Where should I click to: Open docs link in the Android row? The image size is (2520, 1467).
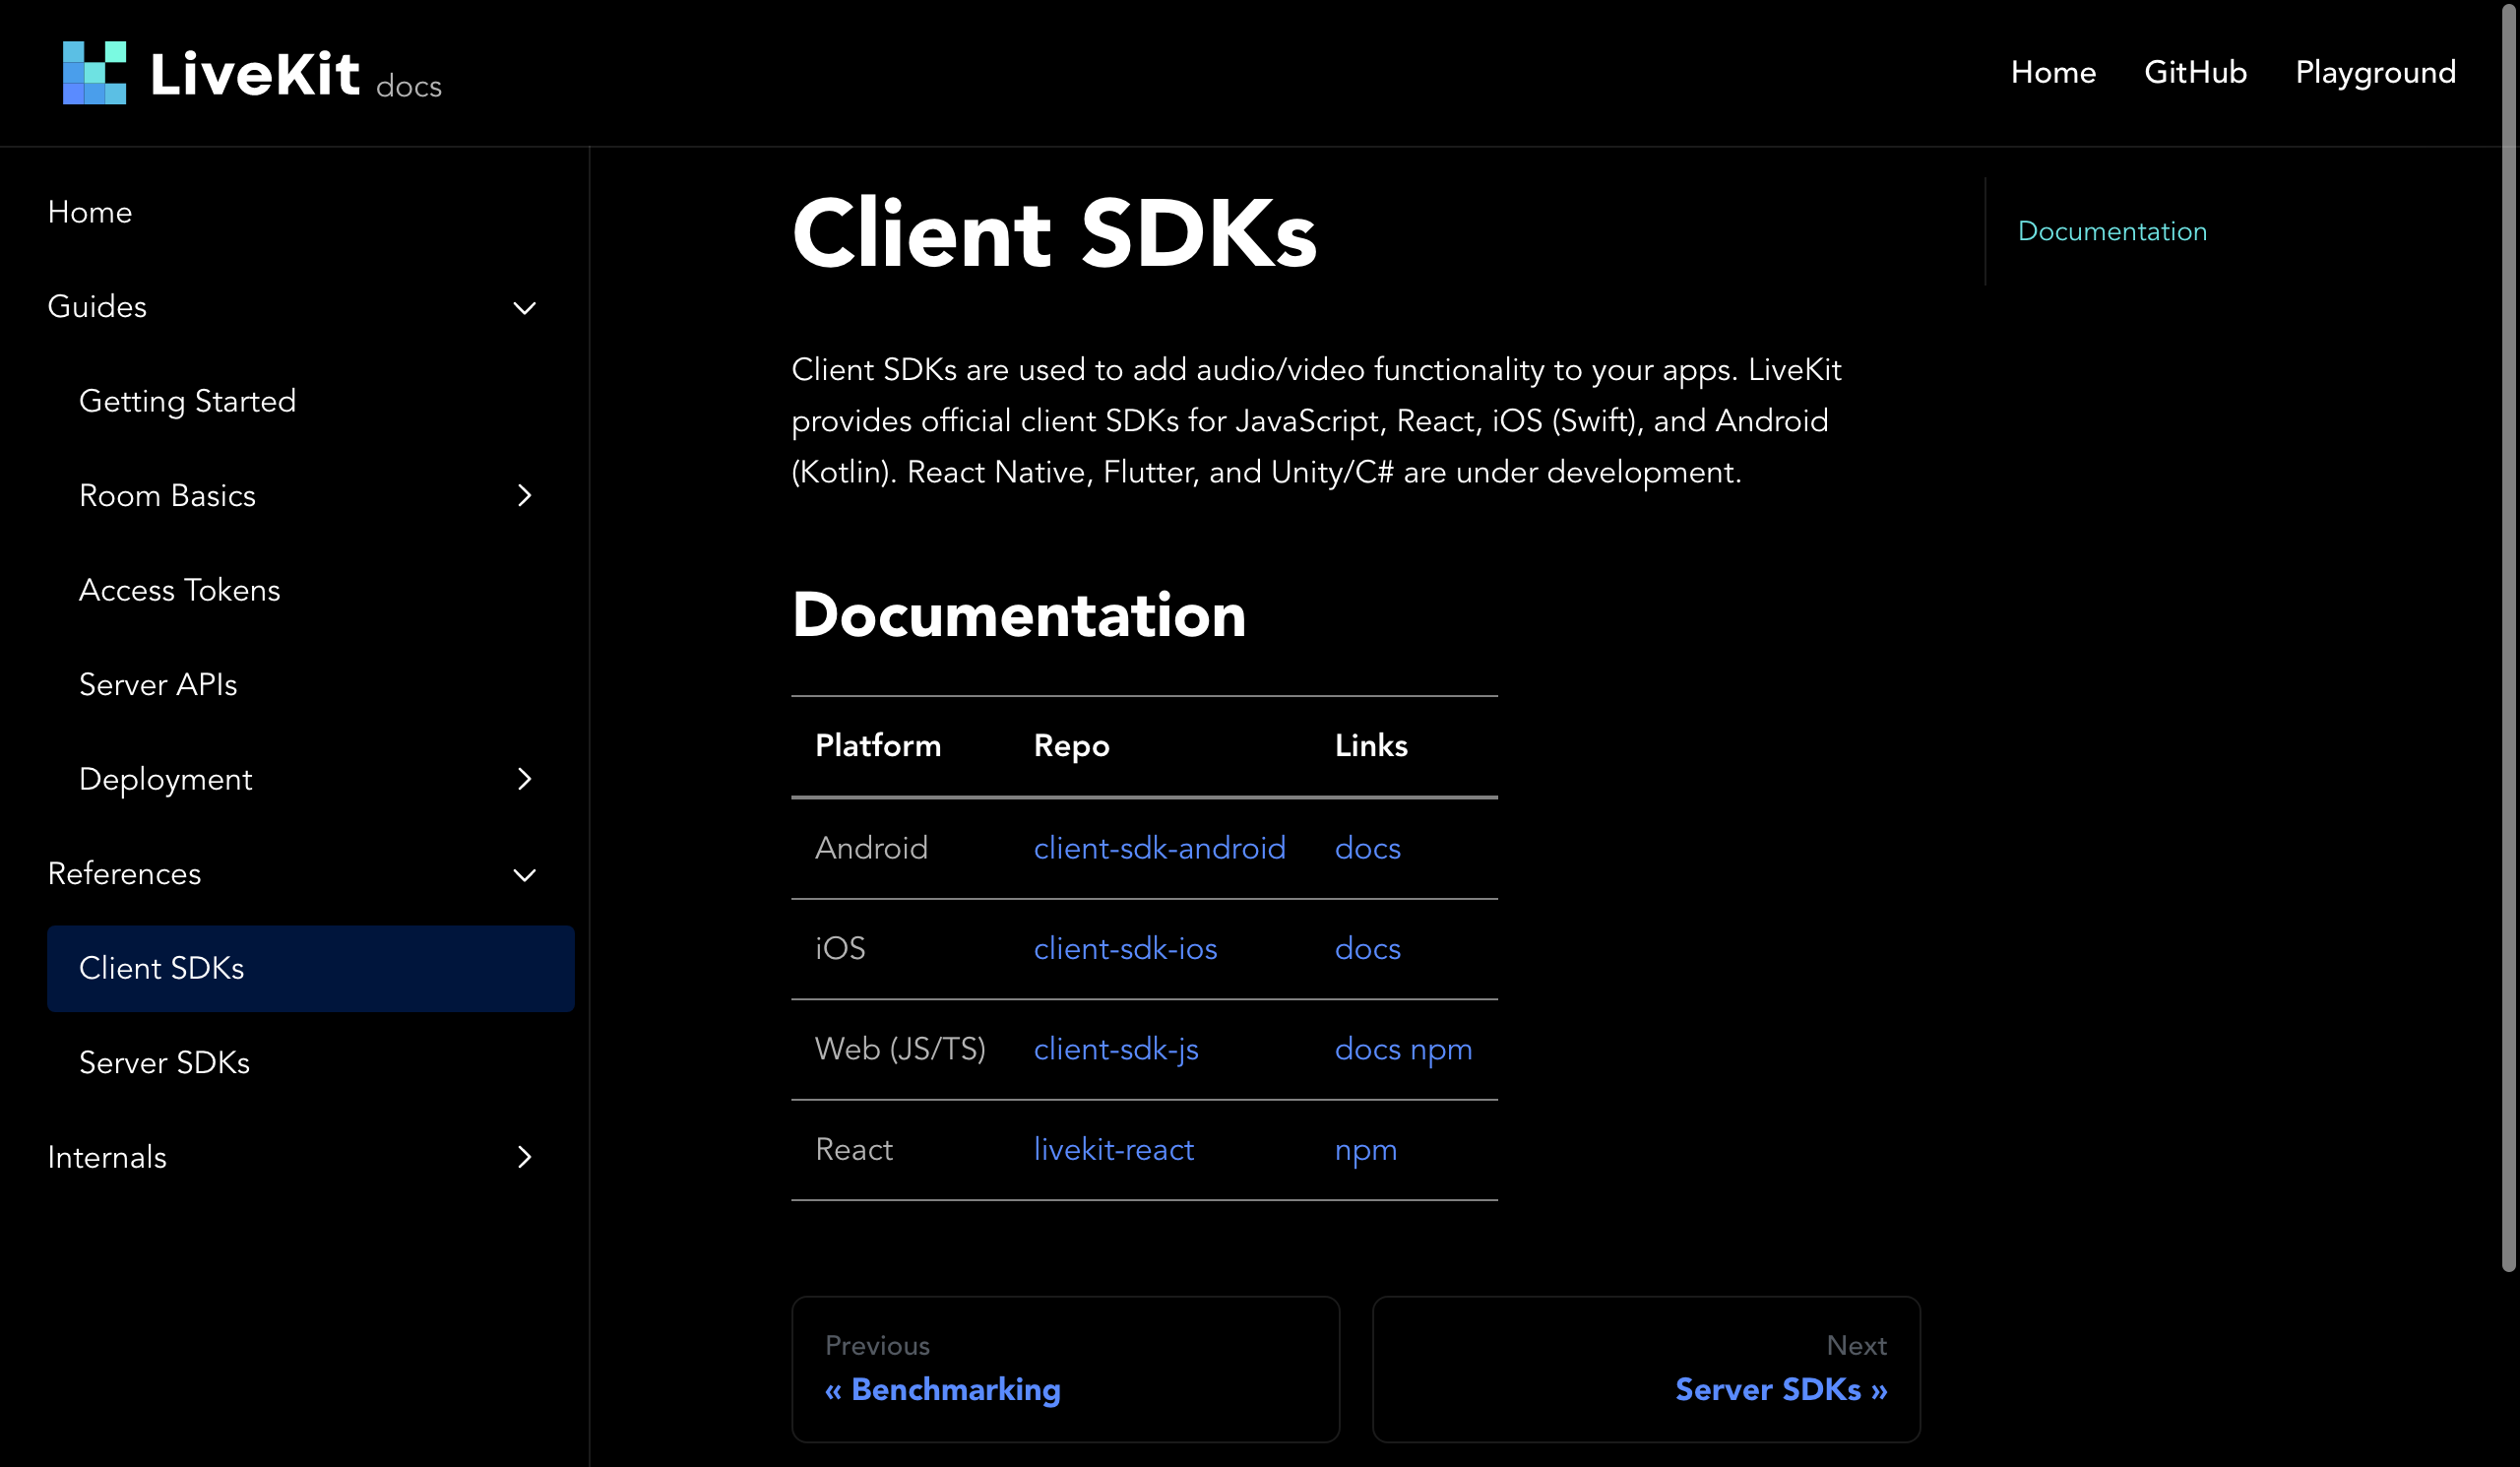click(x=1367, y=848)
